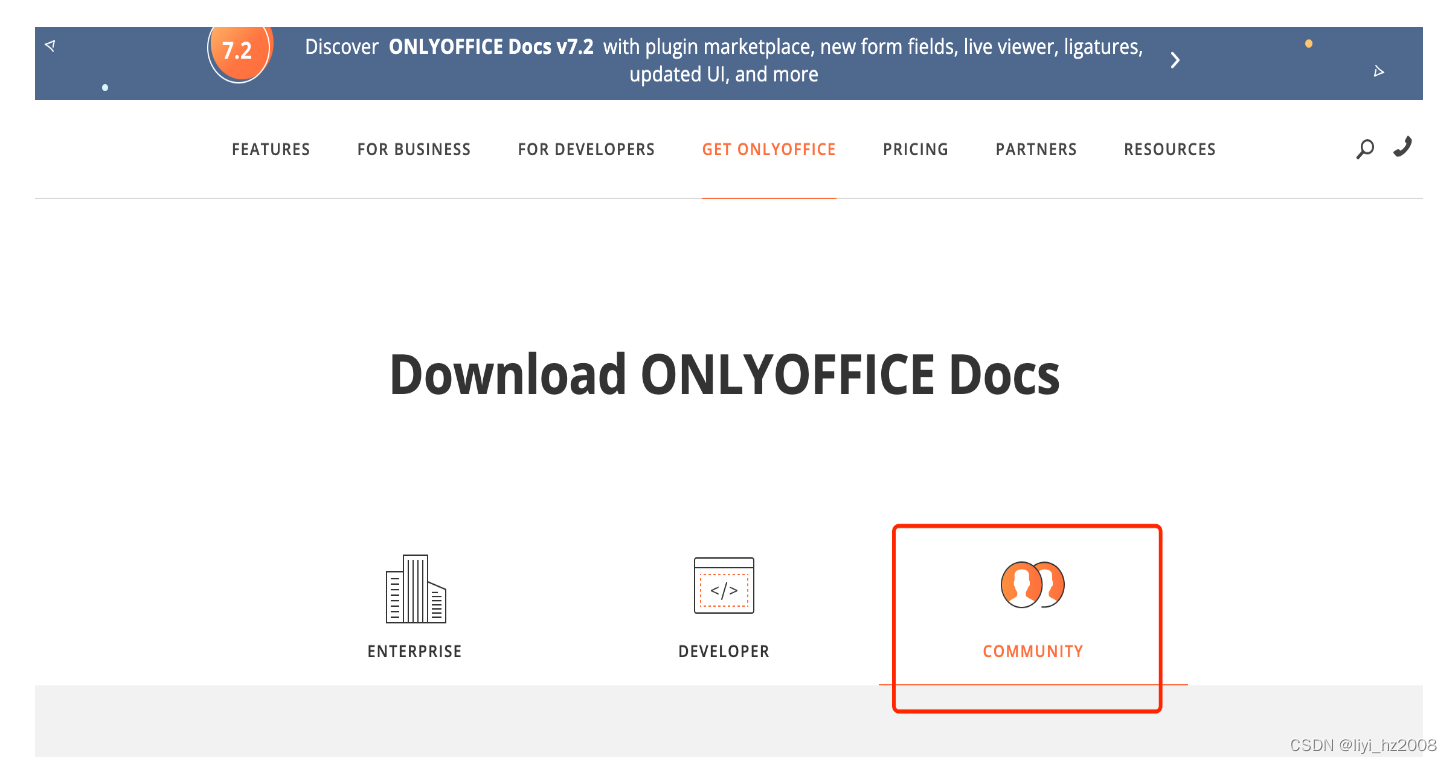Select the COMMUNITY tab label
The width and height of the screenshot is (1452, 764).
click(1033, 651)
